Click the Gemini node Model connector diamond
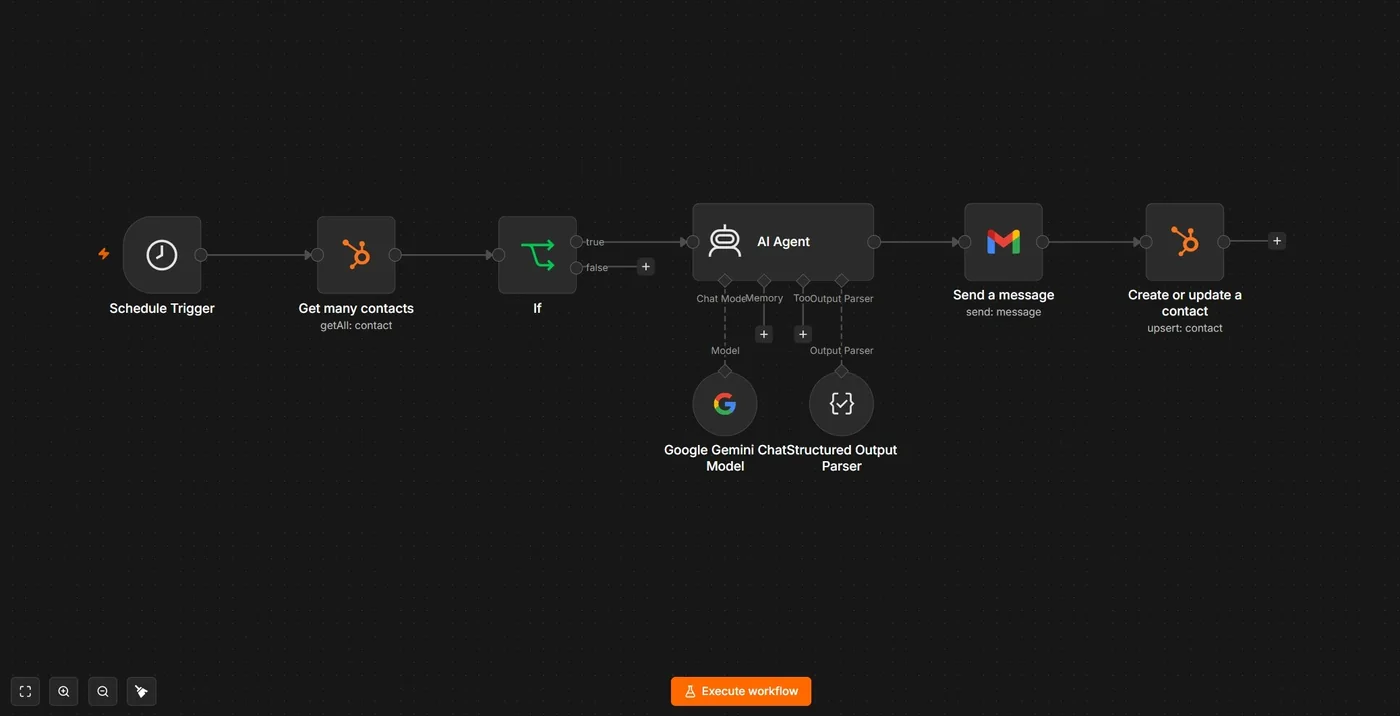Screen dimensions: 1400x716 [x=725, y=371]
